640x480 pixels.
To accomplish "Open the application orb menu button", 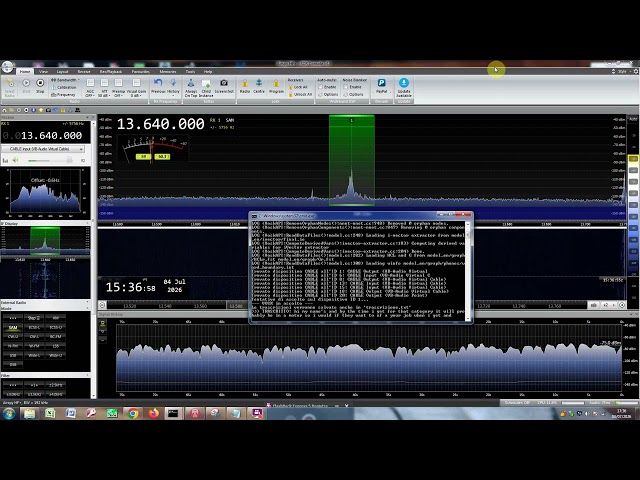I will (7, 67).
